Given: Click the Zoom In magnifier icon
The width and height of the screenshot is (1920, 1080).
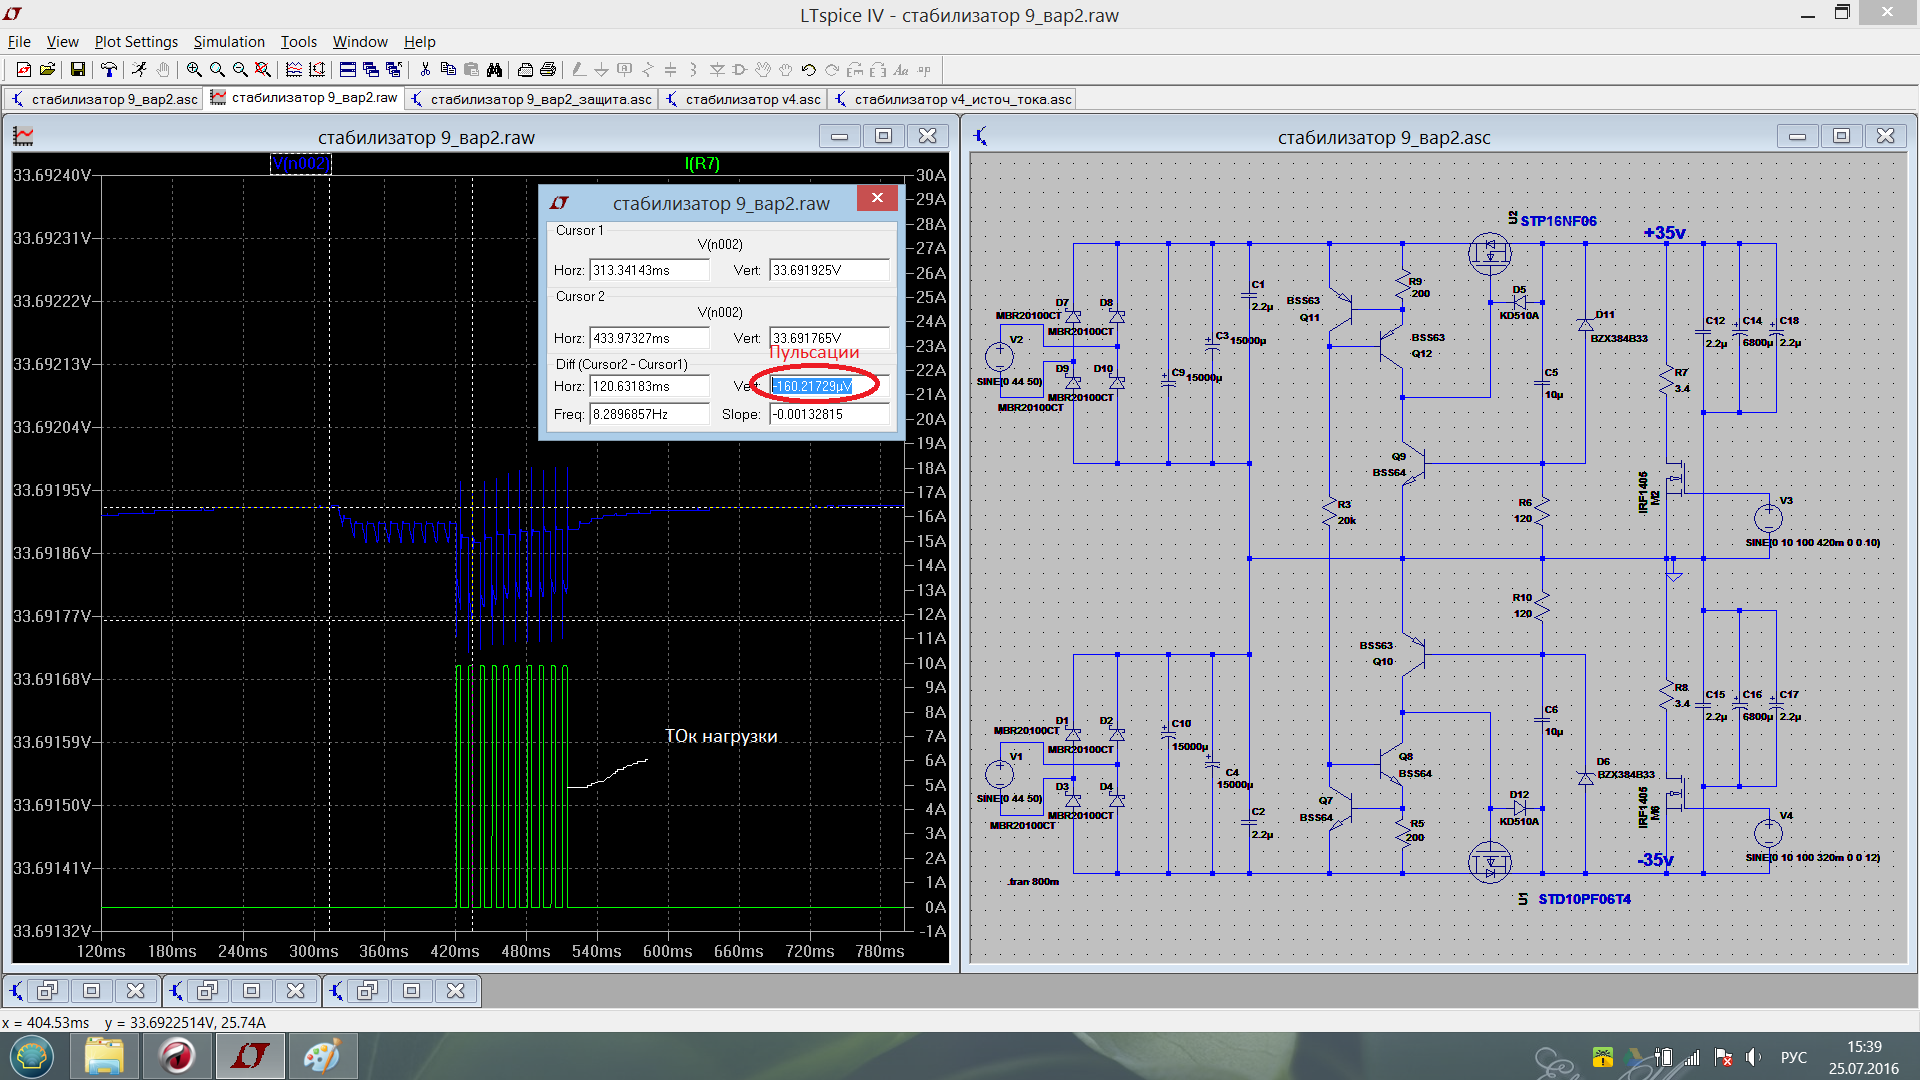Looking at the screenshot, I should 194,70.
